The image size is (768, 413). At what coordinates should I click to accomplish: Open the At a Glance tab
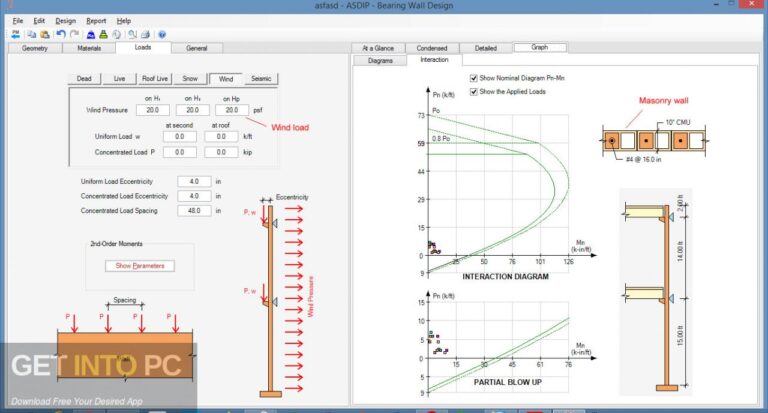click(378, 48)
